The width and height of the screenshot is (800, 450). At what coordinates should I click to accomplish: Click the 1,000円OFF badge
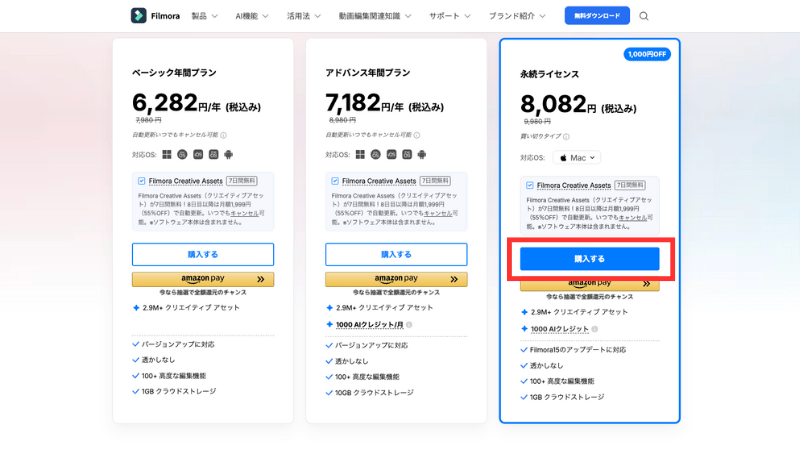(x=647, y=54)
